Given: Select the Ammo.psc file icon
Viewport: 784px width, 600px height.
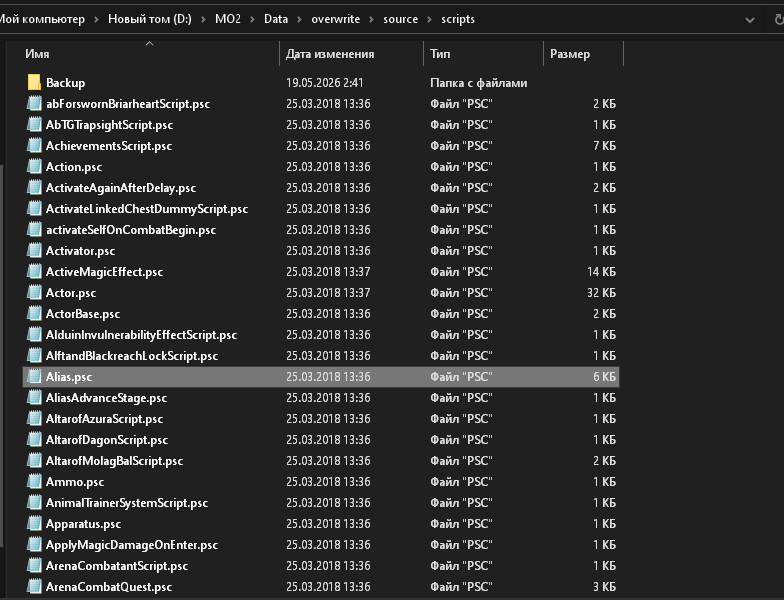Looking at the screenshot, I should [x=34, y=482].
